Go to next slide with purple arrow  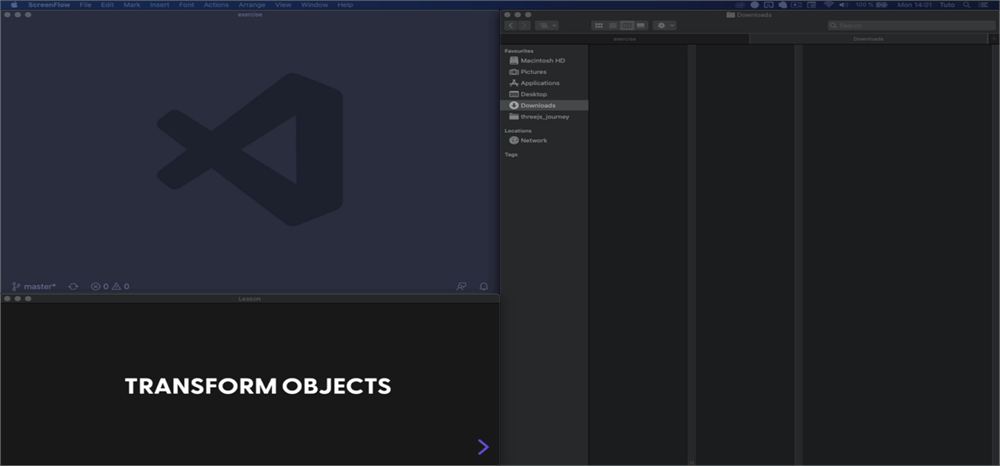click(x=483, y=447)
